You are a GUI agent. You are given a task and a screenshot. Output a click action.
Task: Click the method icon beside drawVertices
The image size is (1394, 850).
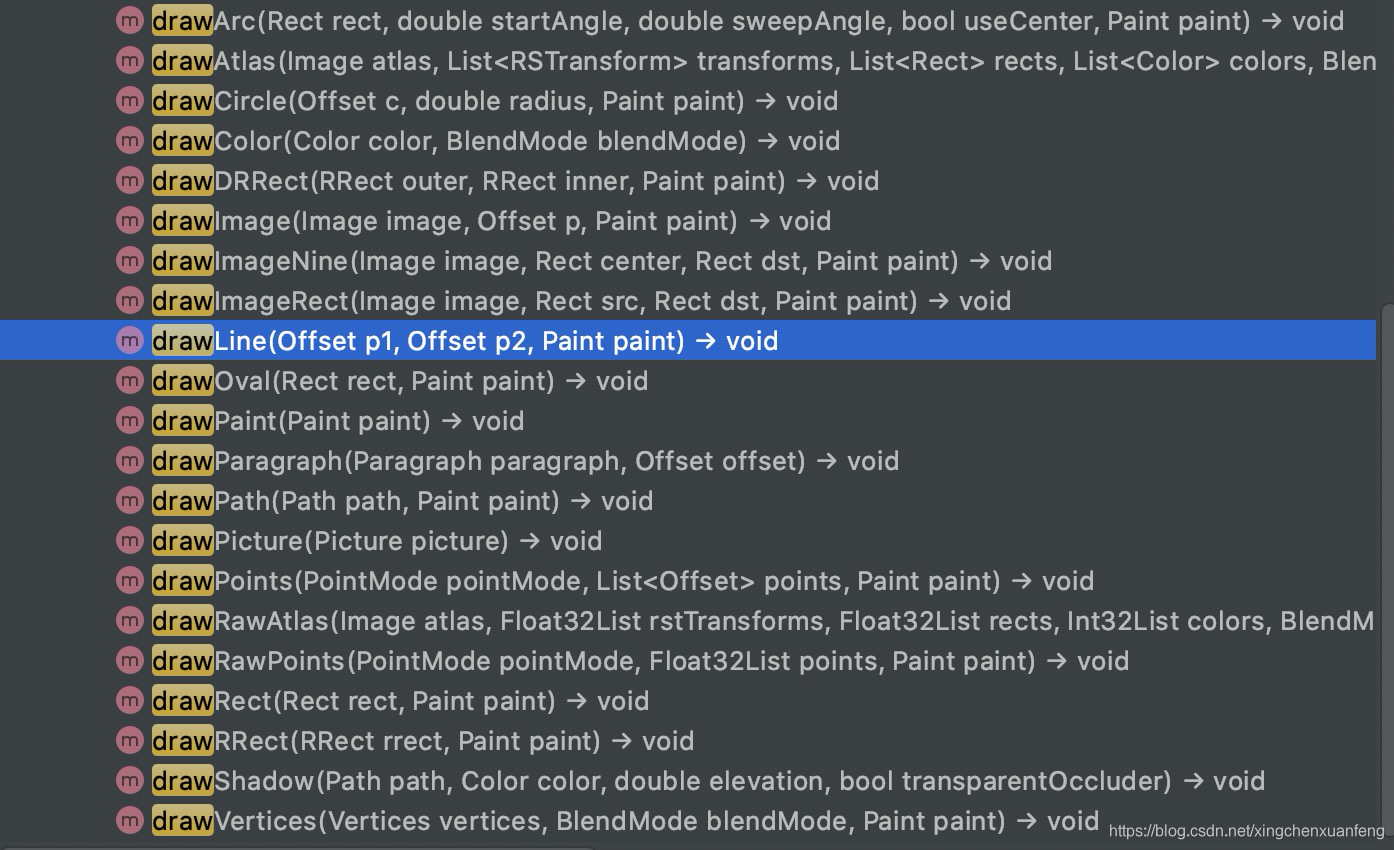130,821
